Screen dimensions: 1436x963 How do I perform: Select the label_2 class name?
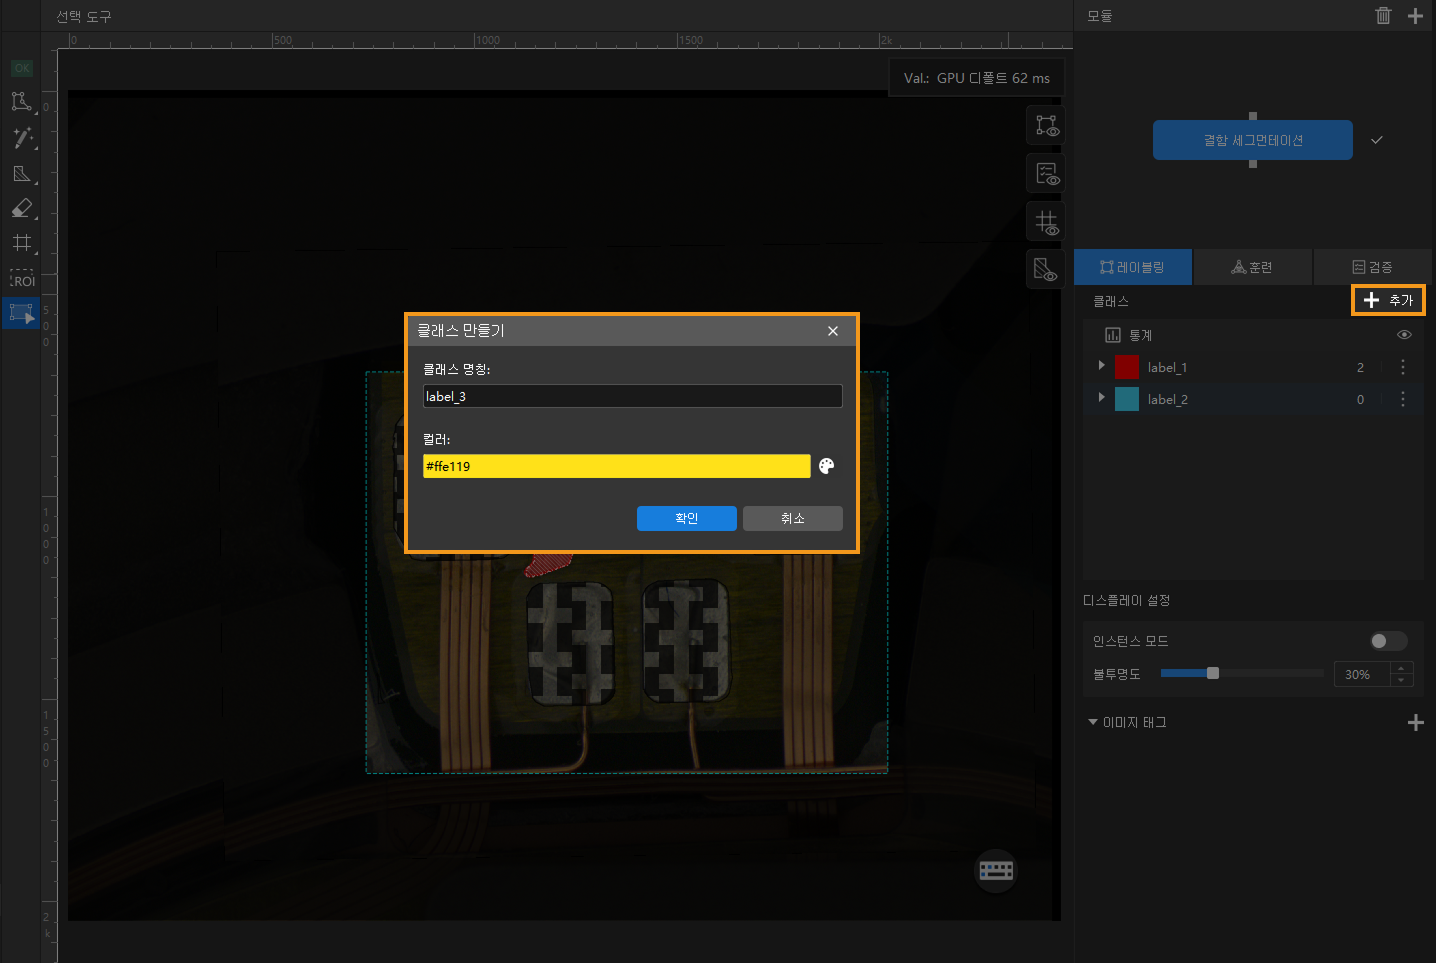coord(1167,400)
